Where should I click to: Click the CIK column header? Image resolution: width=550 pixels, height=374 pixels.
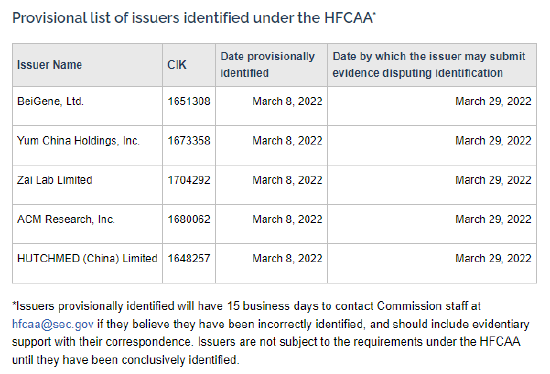click(189, 65)
